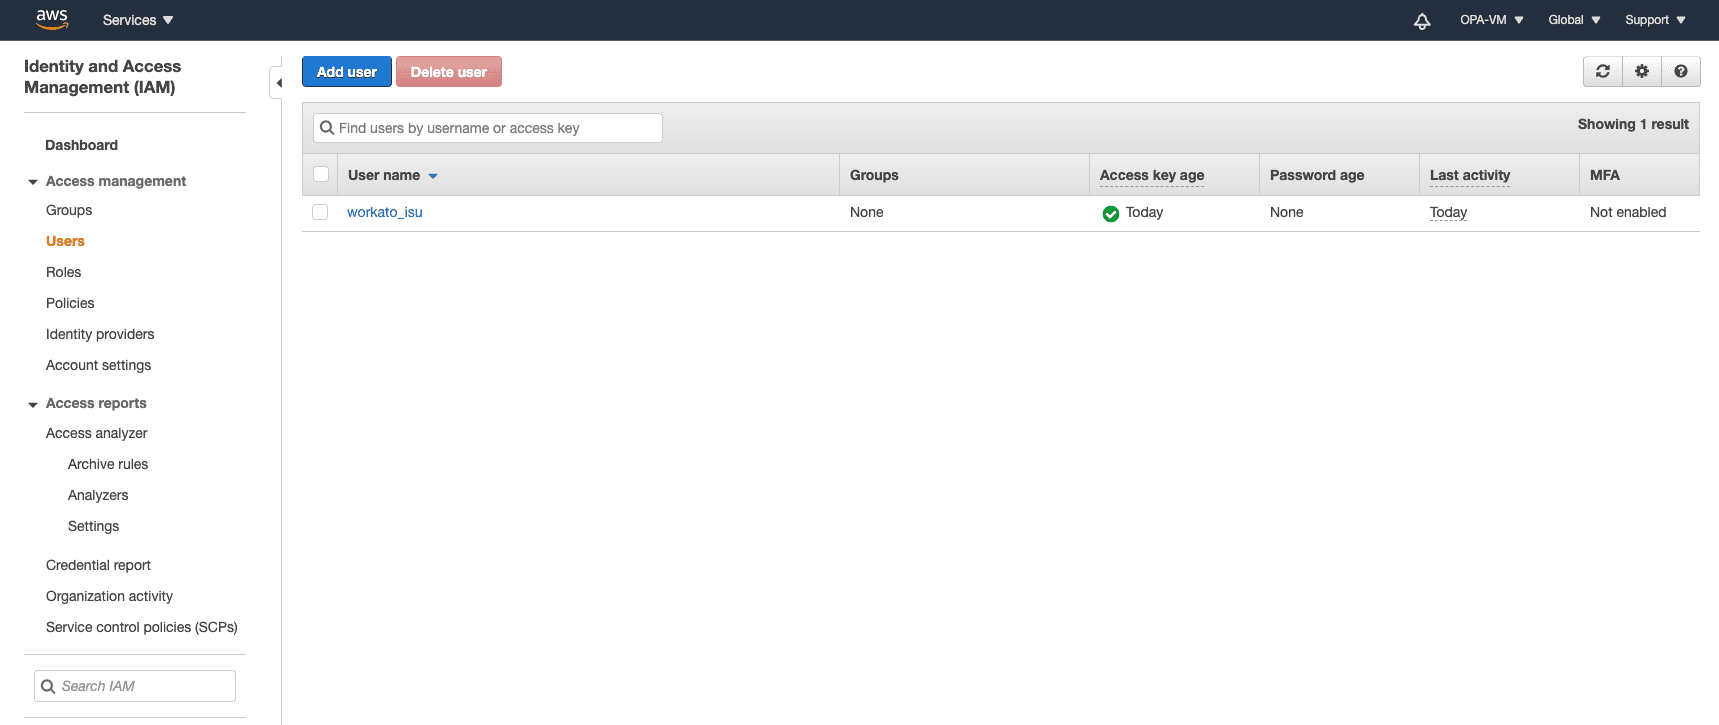The width and height of the screenshot is (1719, 725).
Task: Open the Global region dropdown
Action: coord(1573,20)
